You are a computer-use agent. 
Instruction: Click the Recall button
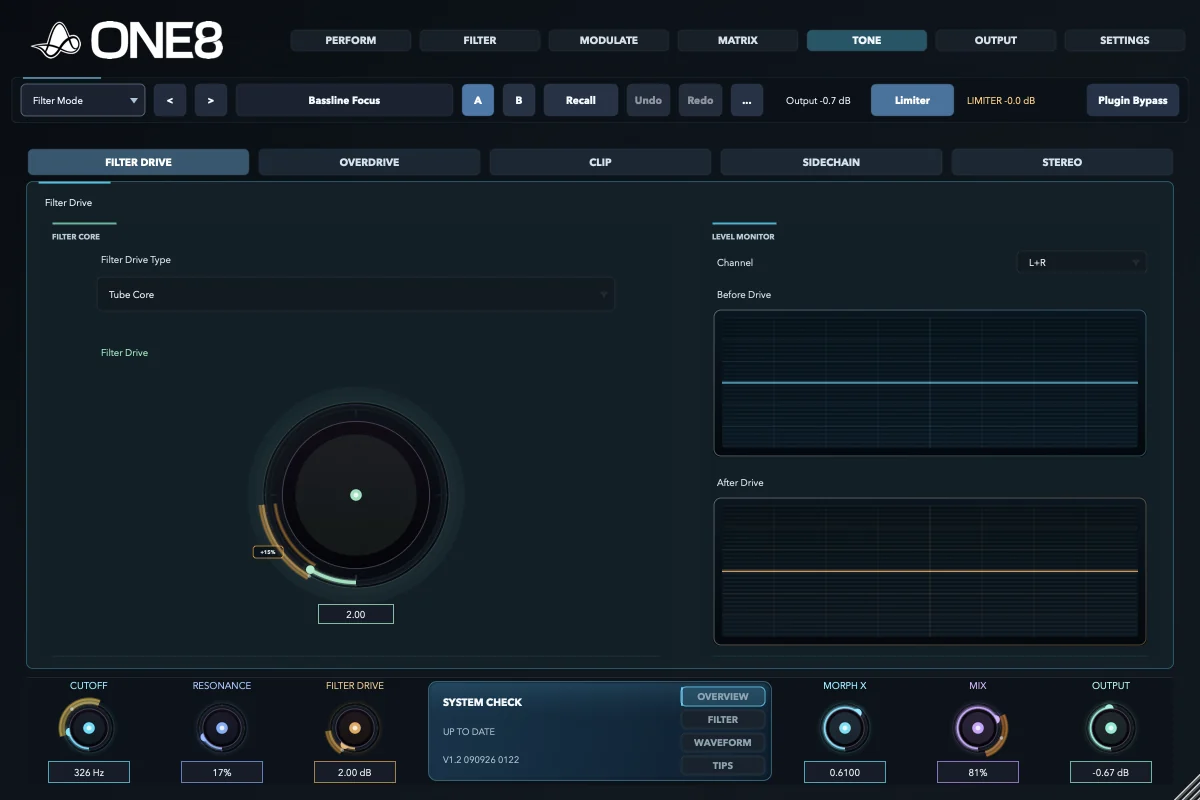pyautogui.click(x=581, y=100)
